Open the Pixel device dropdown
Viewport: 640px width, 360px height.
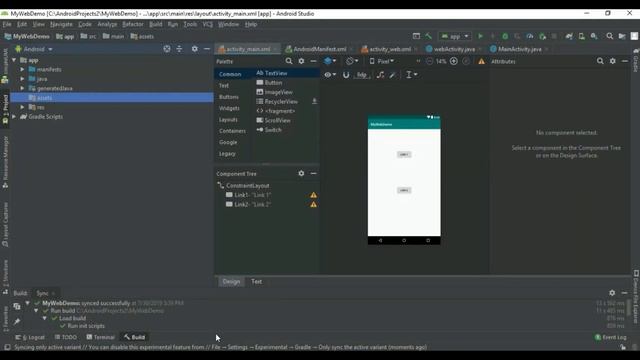click(382, 61)
